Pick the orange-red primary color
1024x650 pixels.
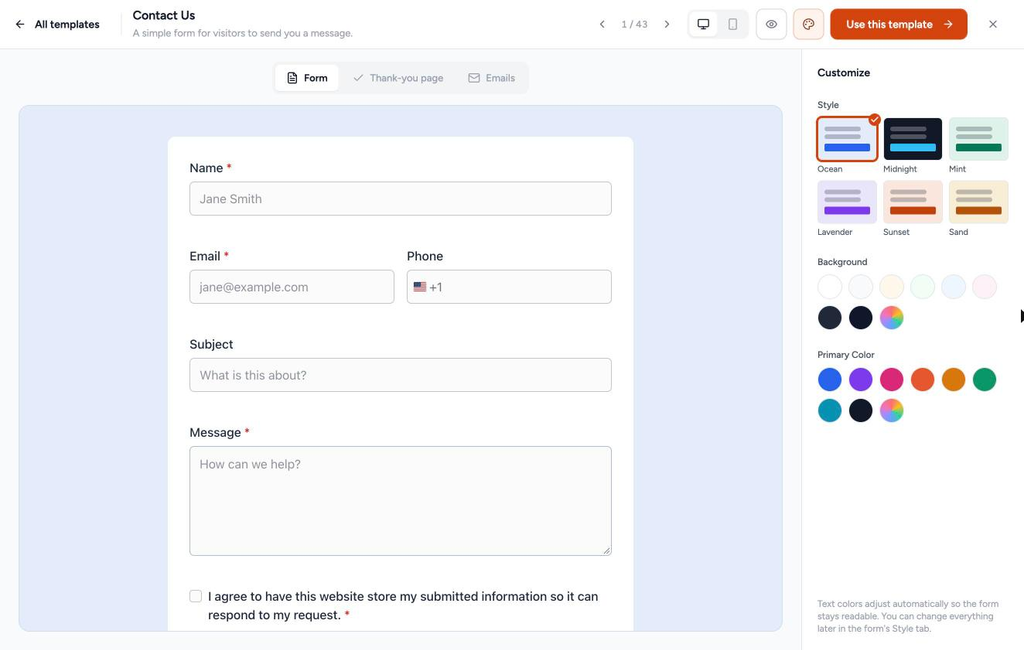[923, 380]
